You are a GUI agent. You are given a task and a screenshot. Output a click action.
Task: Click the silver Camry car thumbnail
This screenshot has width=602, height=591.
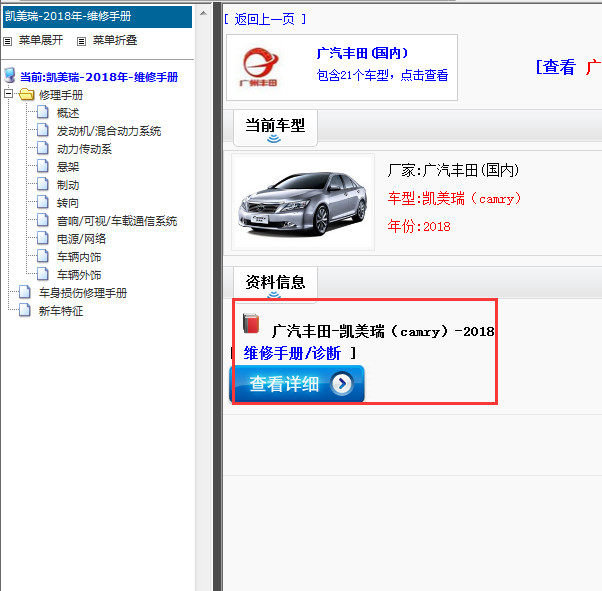point(303,202)
